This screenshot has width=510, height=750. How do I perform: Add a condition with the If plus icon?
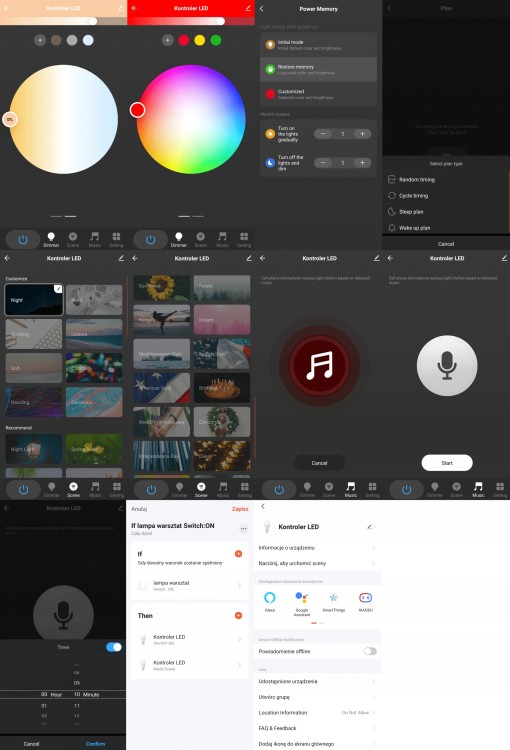pos(238,554)
